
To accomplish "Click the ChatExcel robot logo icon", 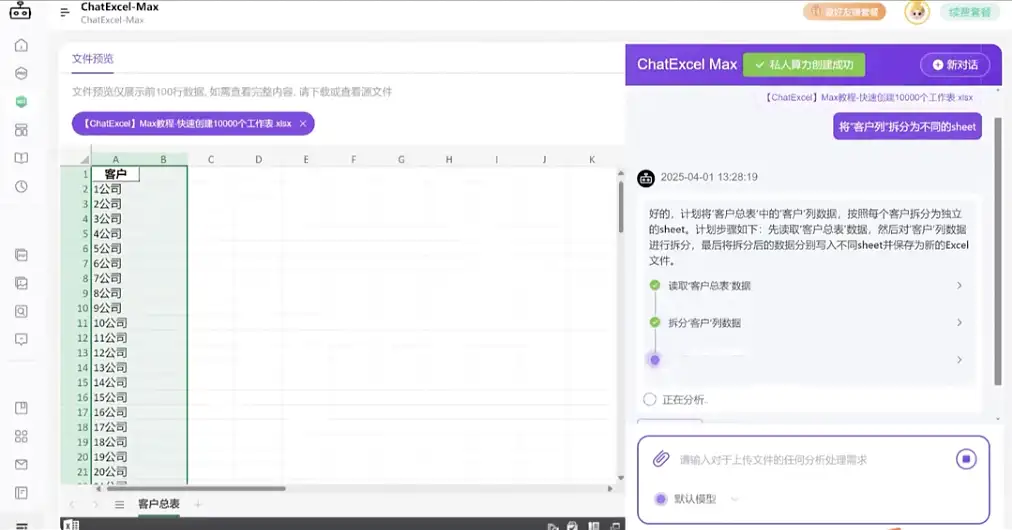I will click(x=20, y=11).
